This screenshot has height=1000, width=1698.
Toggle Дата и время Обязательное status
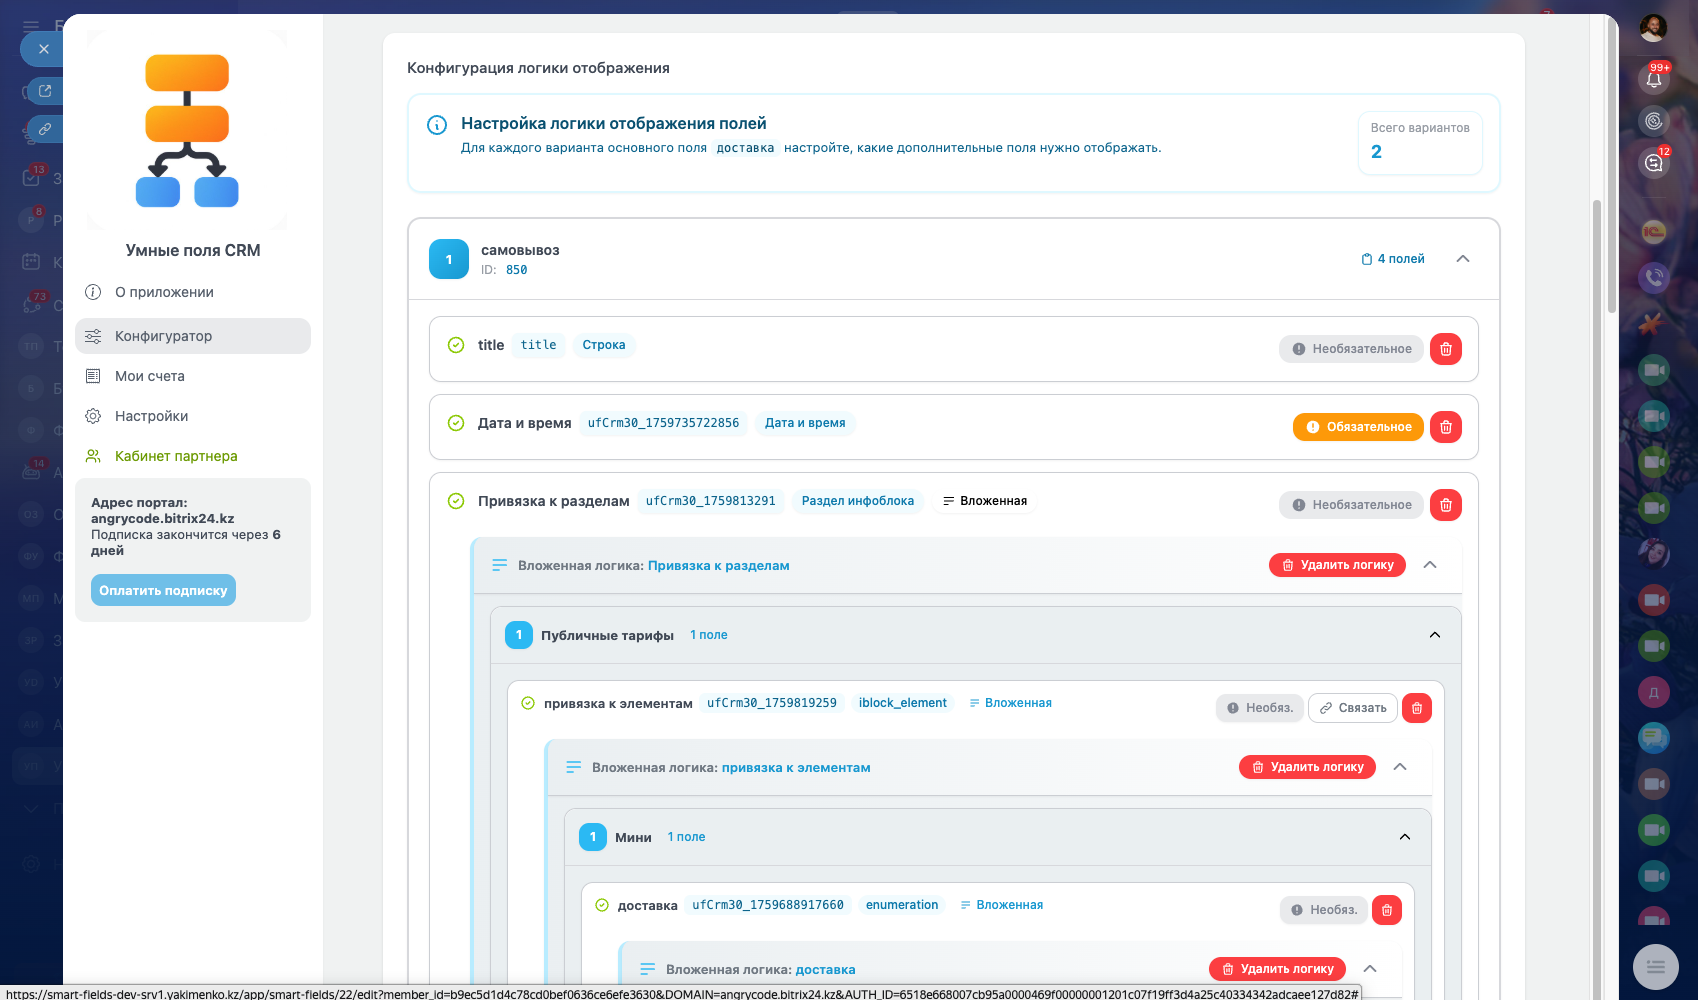pyautogui.click(x=1358, y=427)
